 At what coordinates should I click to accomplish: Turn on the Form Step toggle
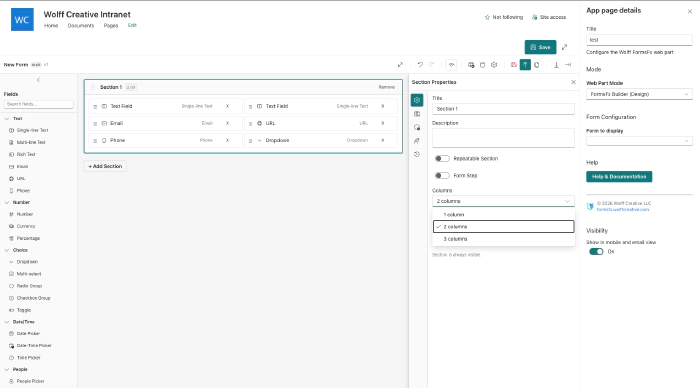(x=442, y=175)
